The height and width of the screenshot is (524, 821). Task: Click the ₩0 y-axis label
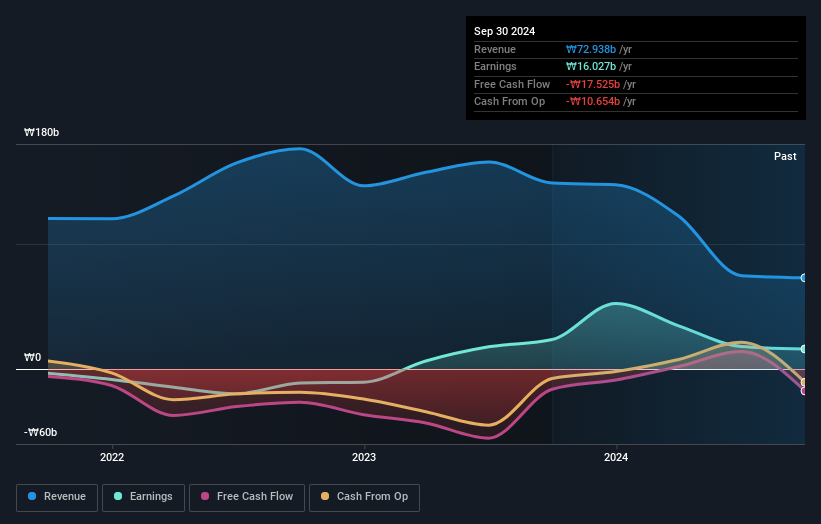tap(32, 358)
